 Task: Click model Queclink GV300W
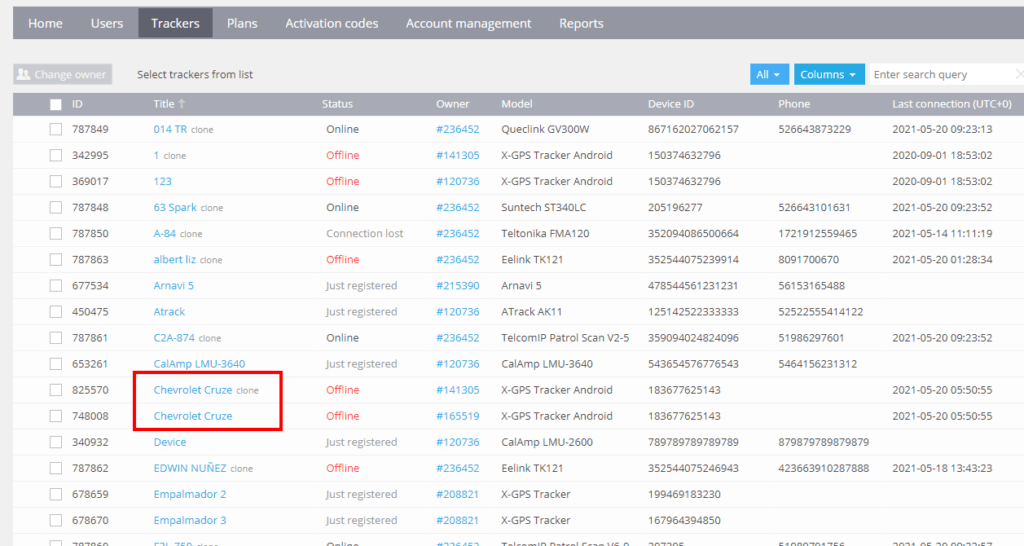(545, 129)
